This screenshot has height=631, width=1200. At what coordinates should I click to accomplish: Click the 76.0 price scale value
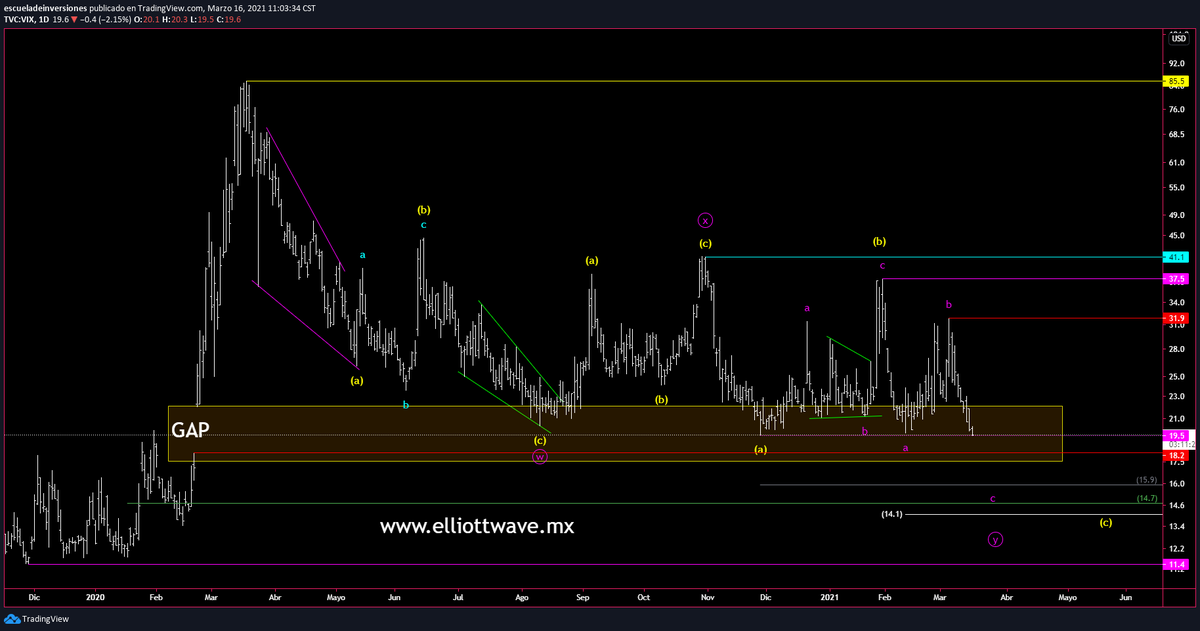point(1176,110)
